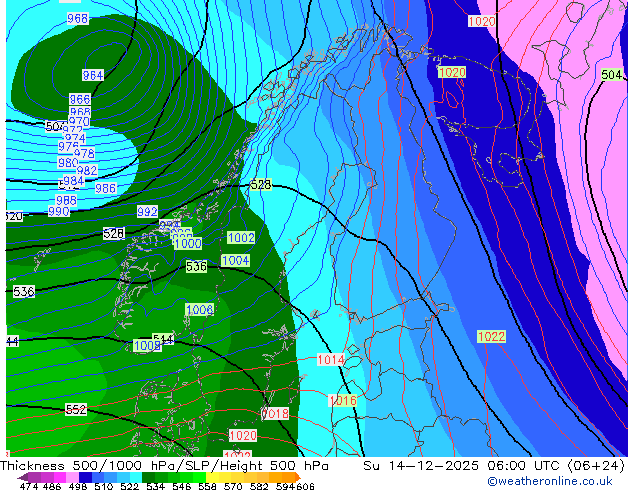634x490 pixels.
Task: Click the 1004 isobar label
Action: coord(235,260)
